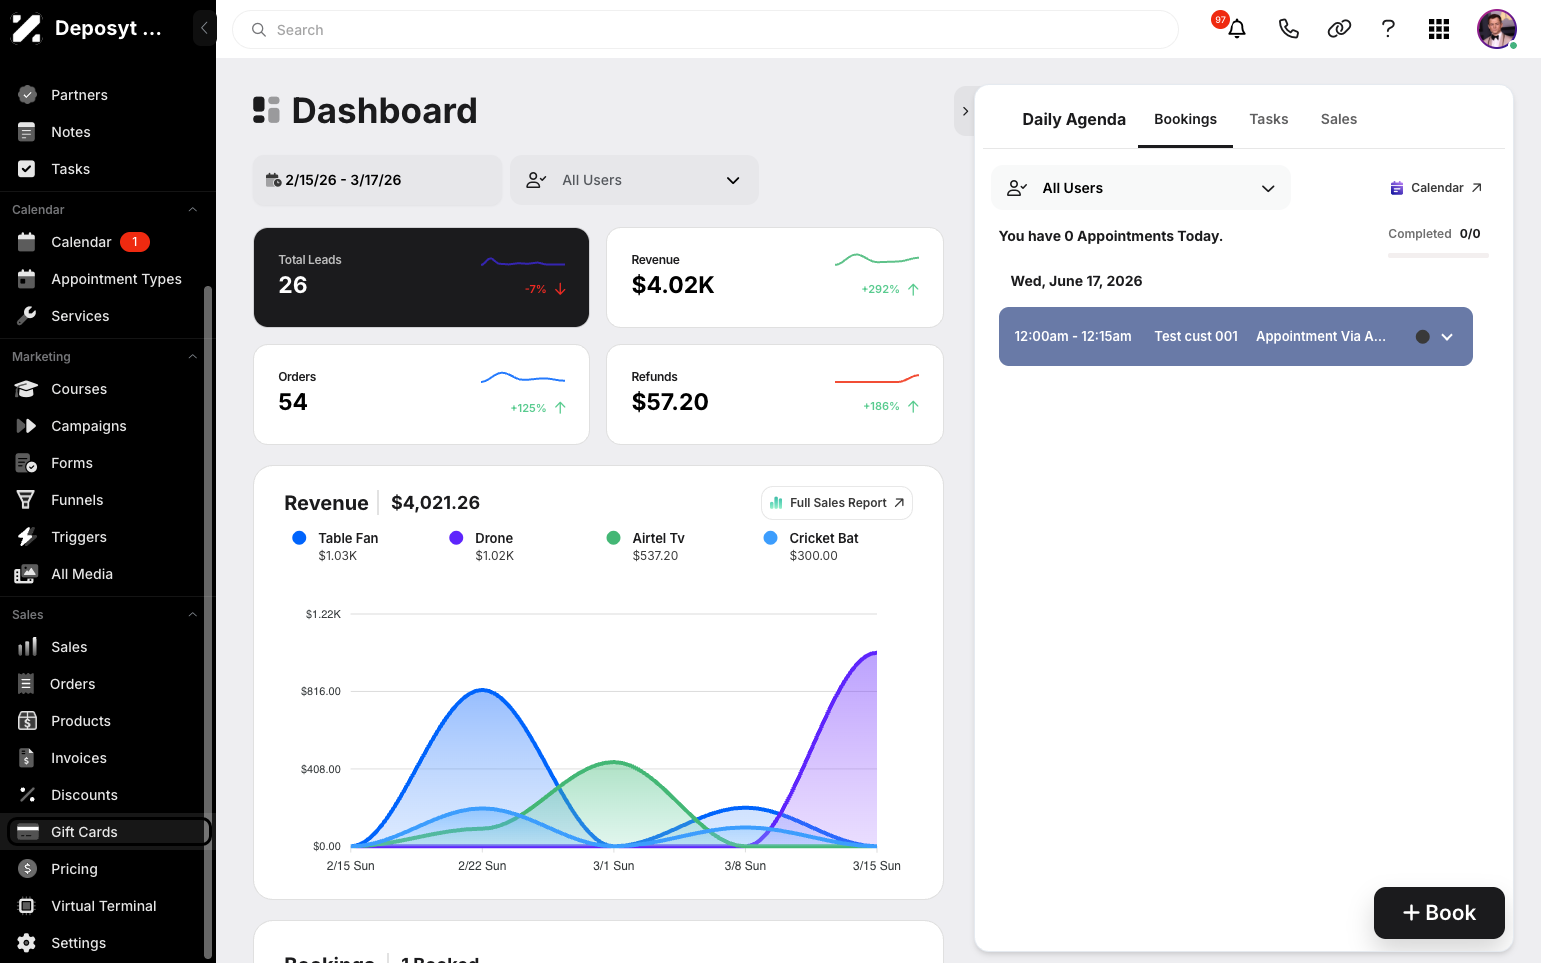Switch to the agenda Sales tab

click(x=1339, y=119)
